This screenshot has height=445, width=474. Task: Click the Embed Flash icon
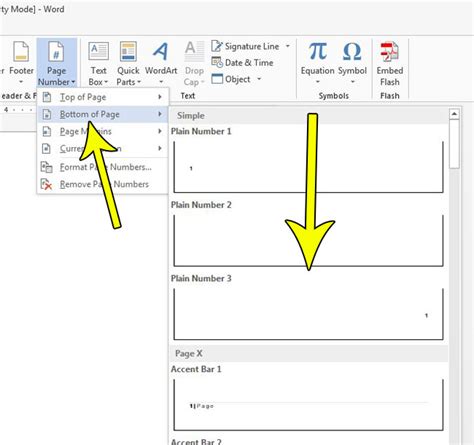coord(389,51)
